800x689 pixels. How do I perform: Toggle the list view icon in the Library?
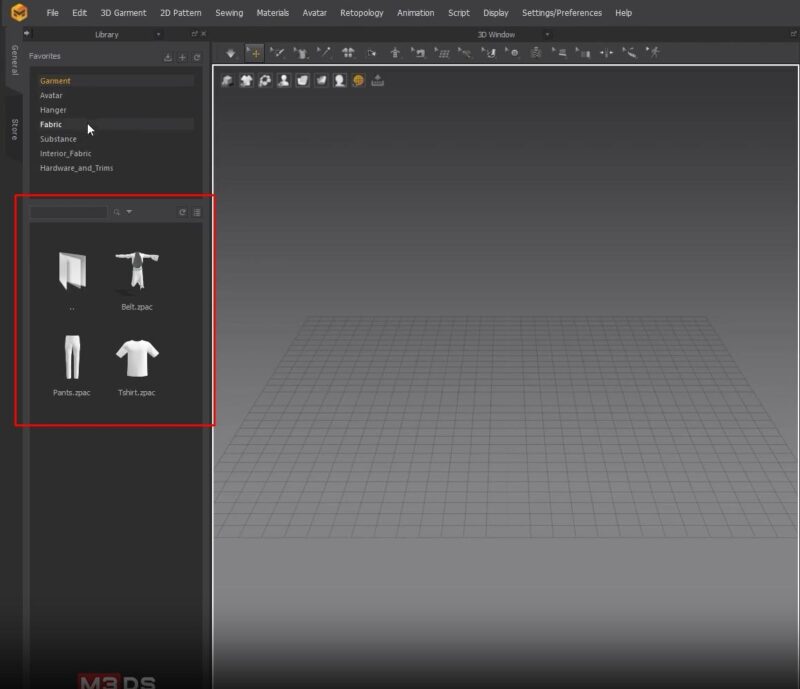(197, 212)
